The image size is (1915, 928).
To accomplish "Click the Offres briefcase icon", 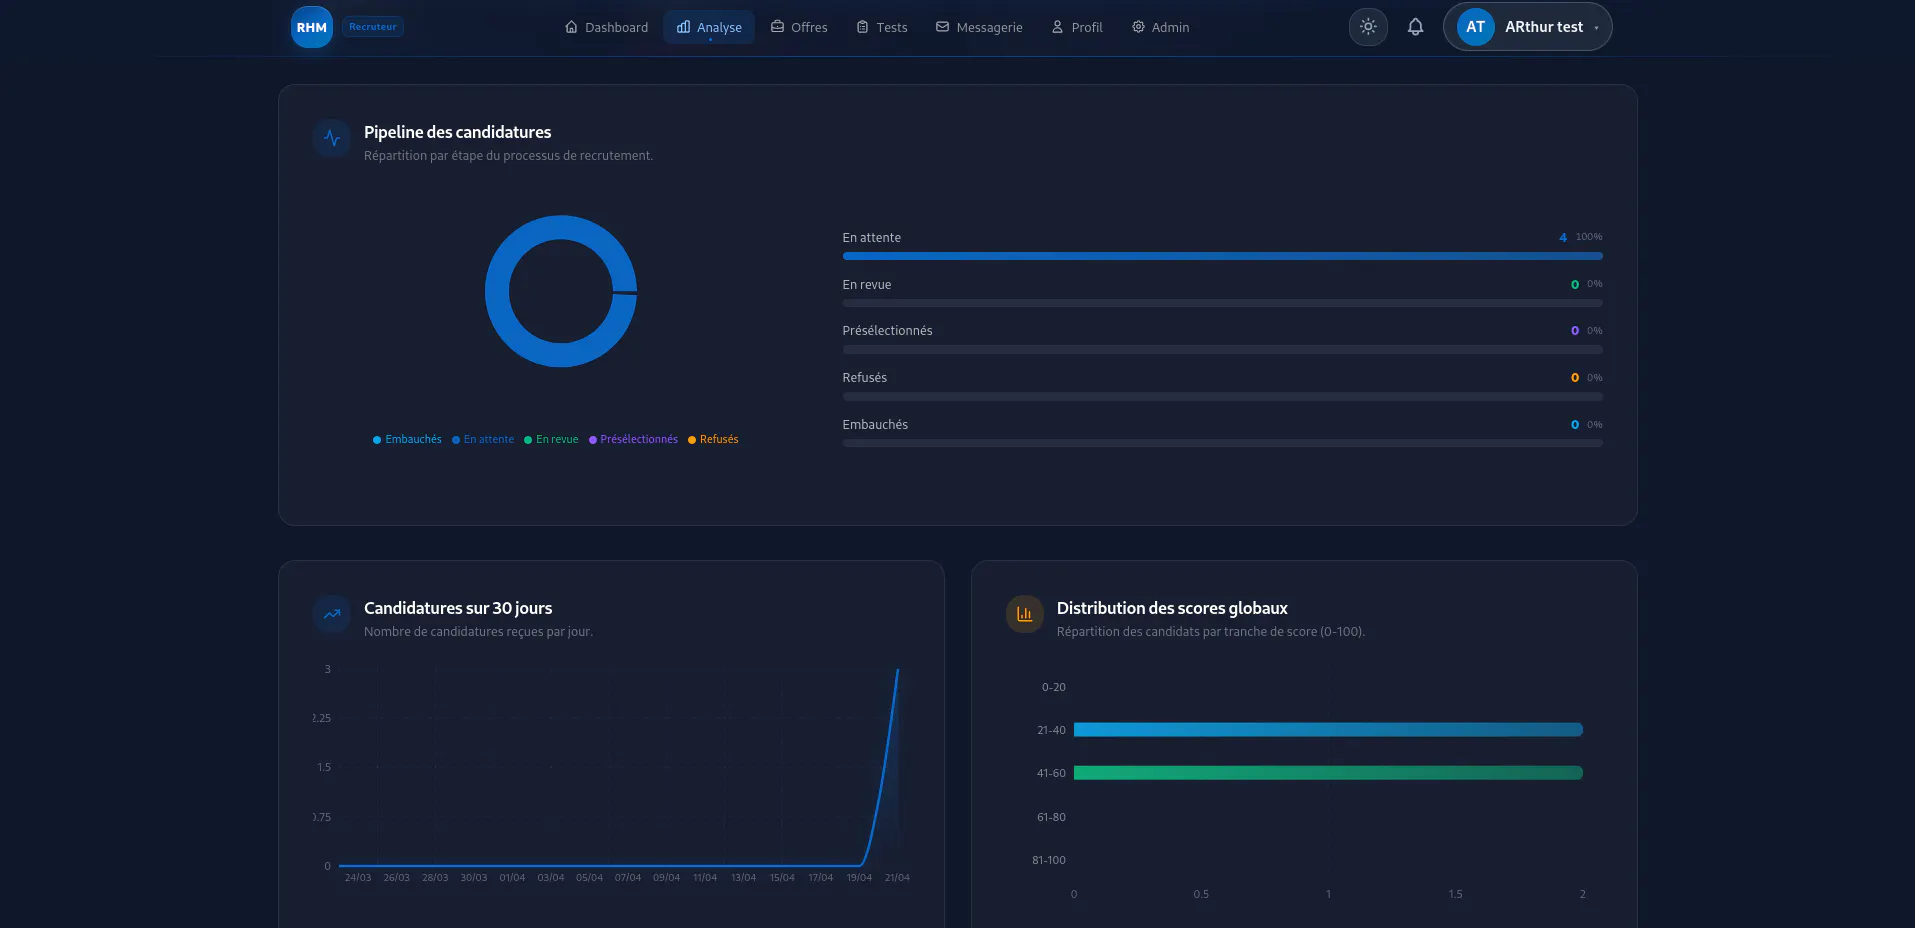I will [x=777, y=27].
